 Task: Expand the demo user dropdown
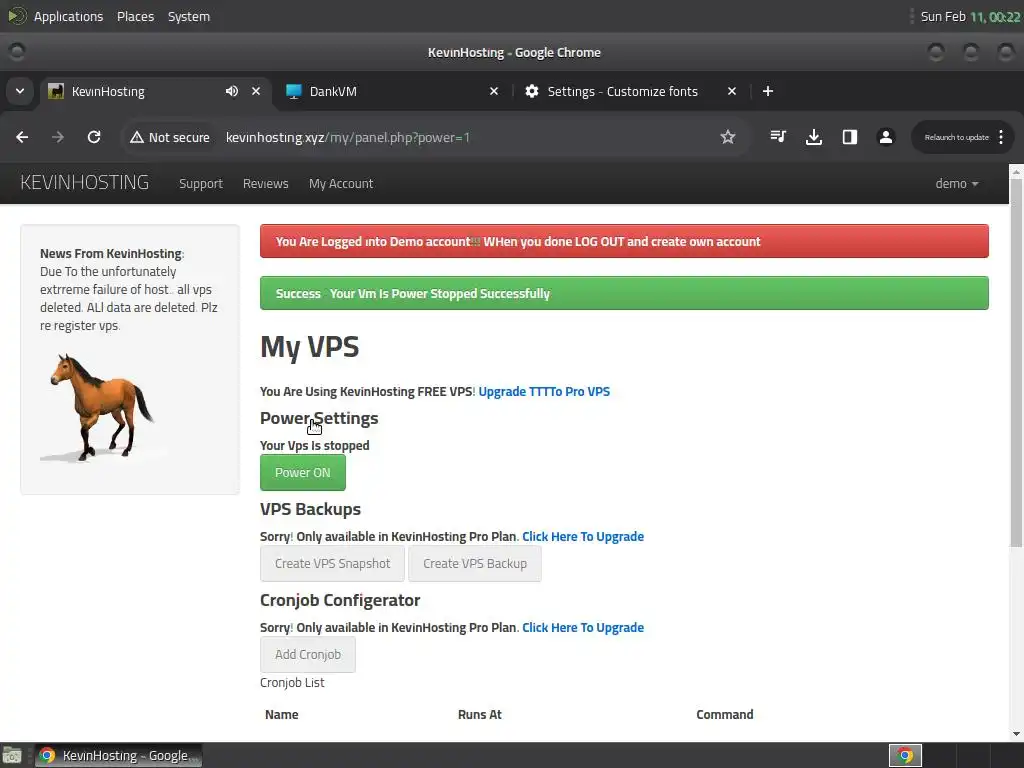(957, 184)
